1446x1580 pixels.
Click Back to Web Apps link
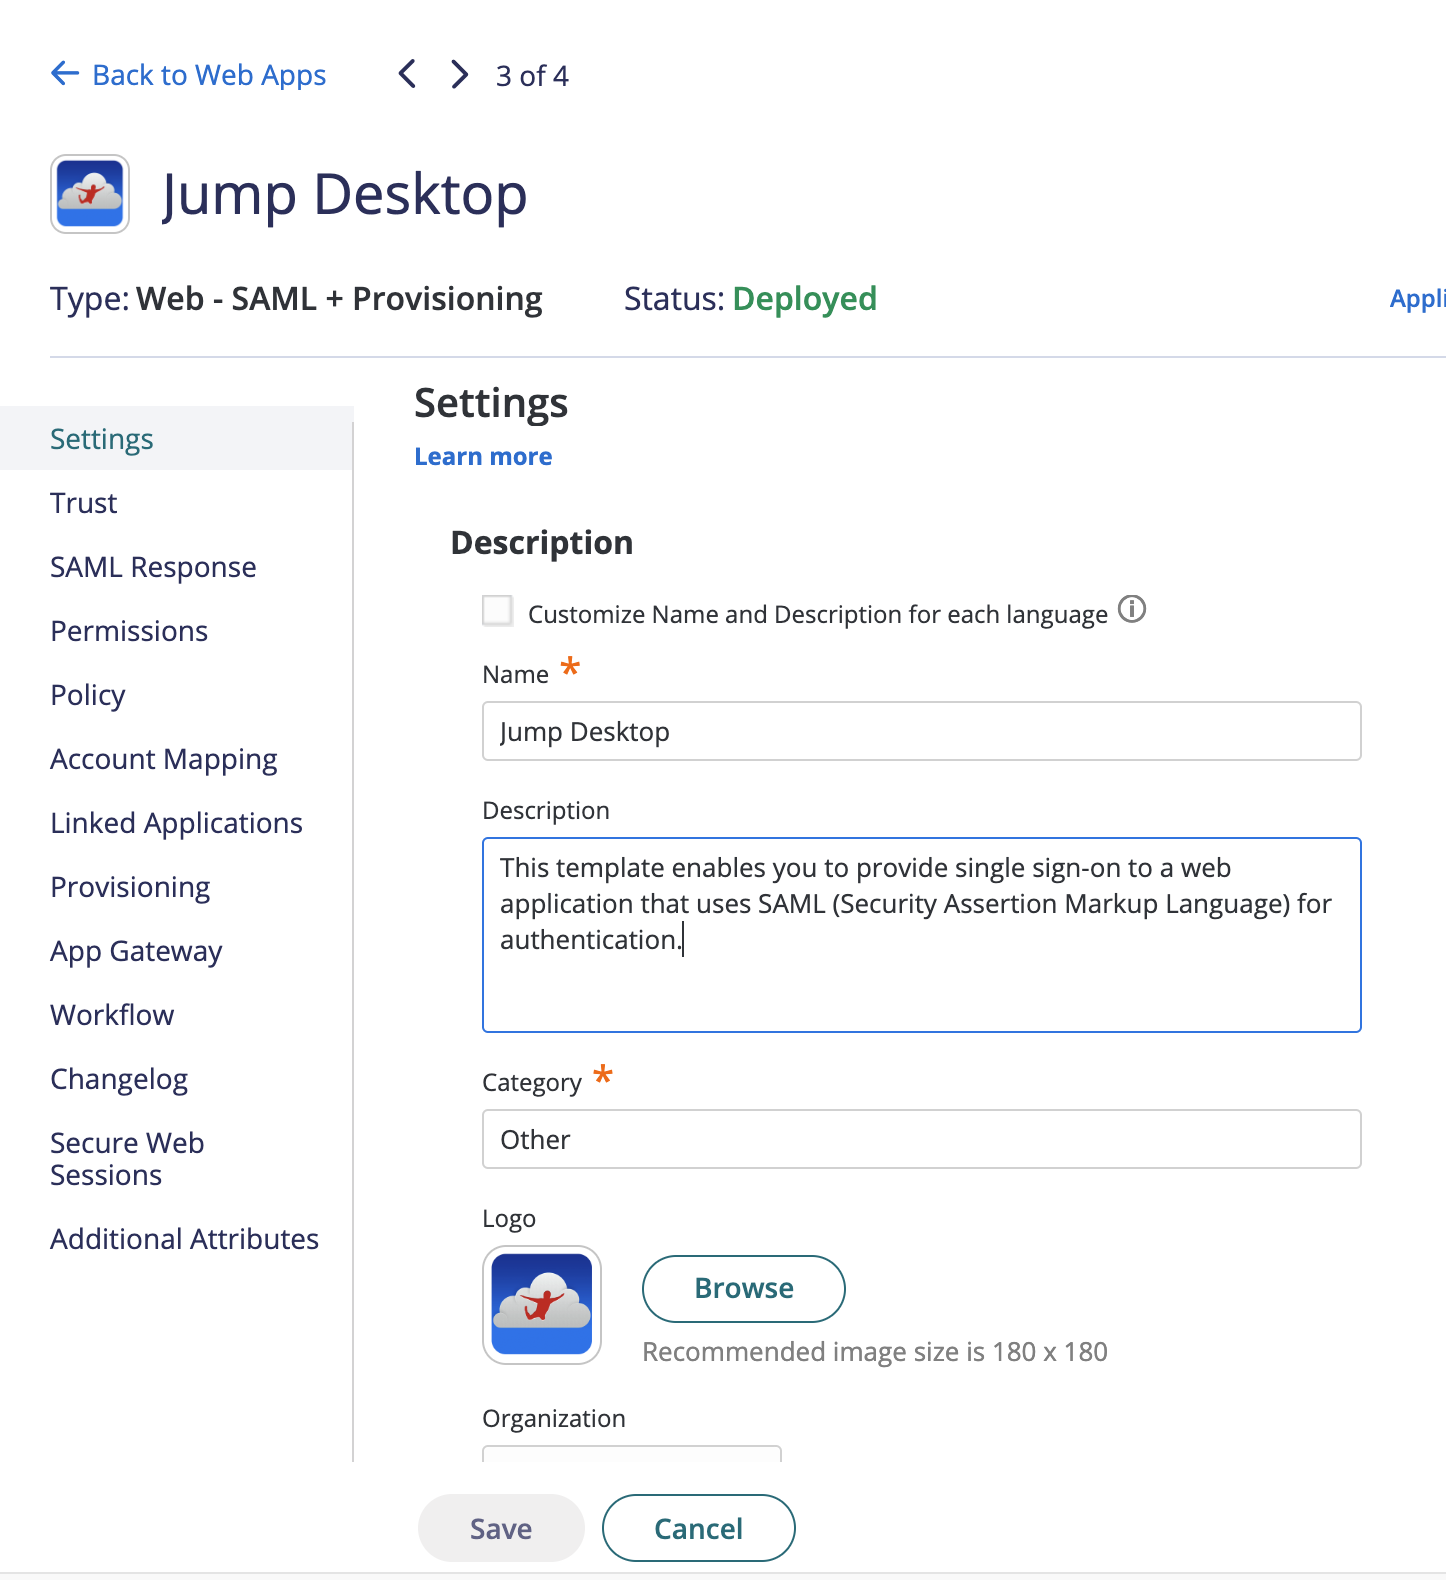click(209, 75)
